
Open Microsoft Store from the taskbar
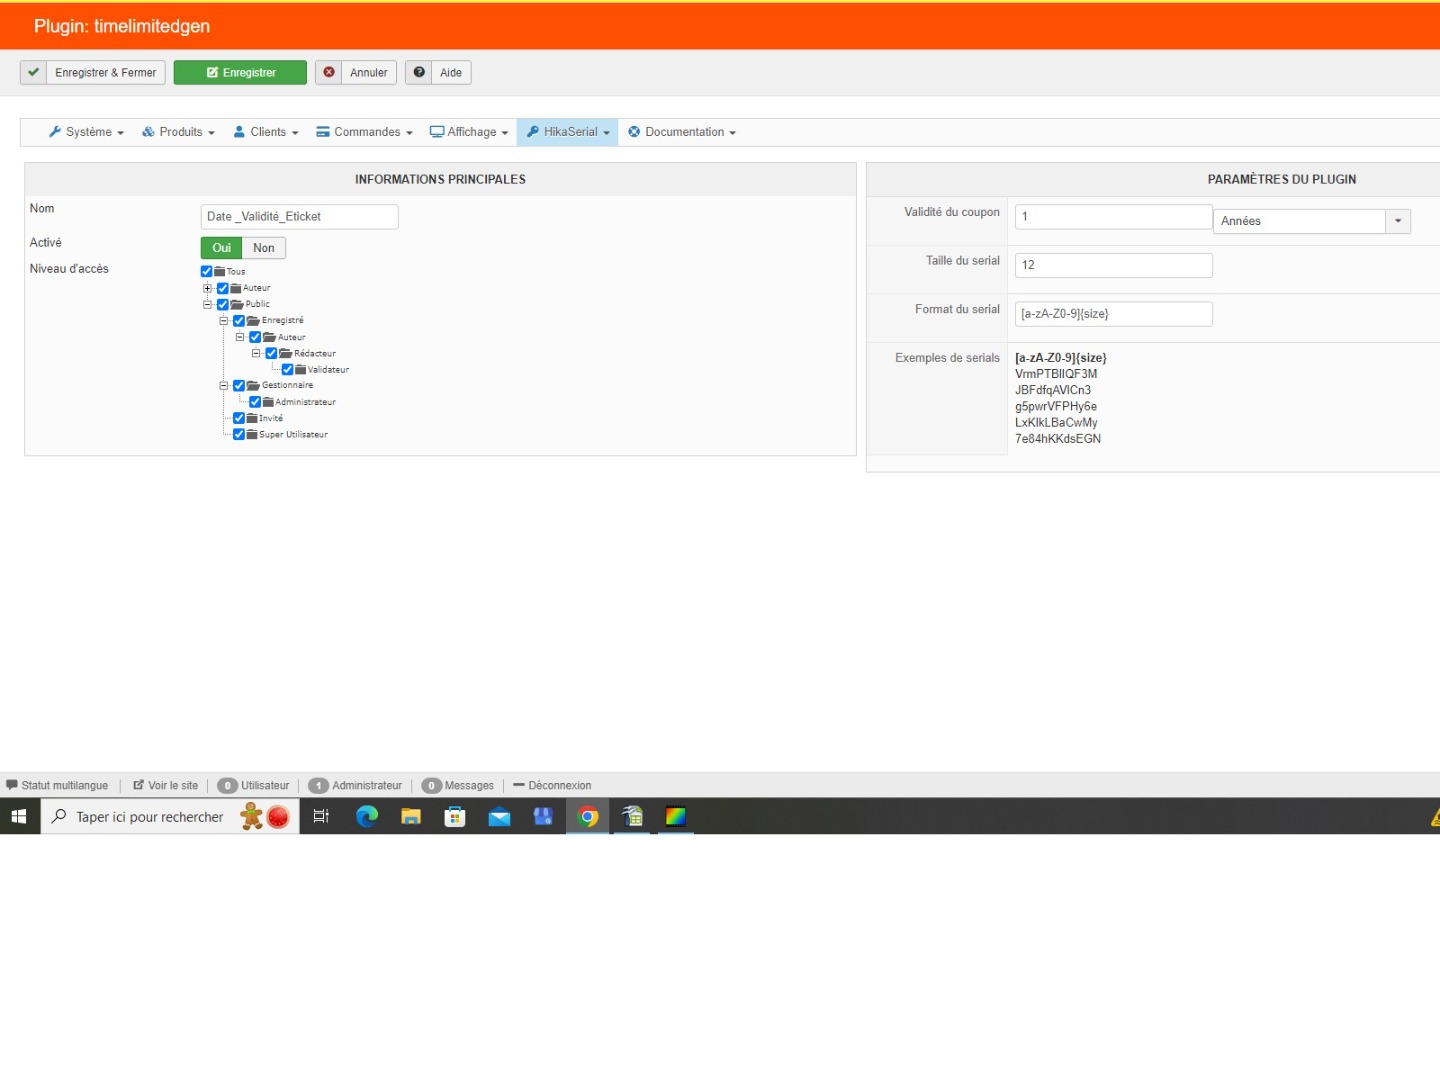point(455,817)
